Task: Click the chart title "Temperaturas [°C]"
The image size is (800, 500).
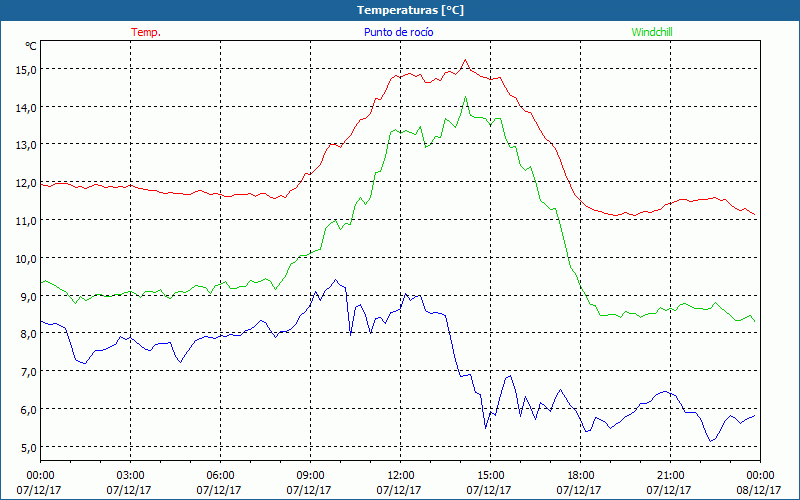Action: [410, 10]
